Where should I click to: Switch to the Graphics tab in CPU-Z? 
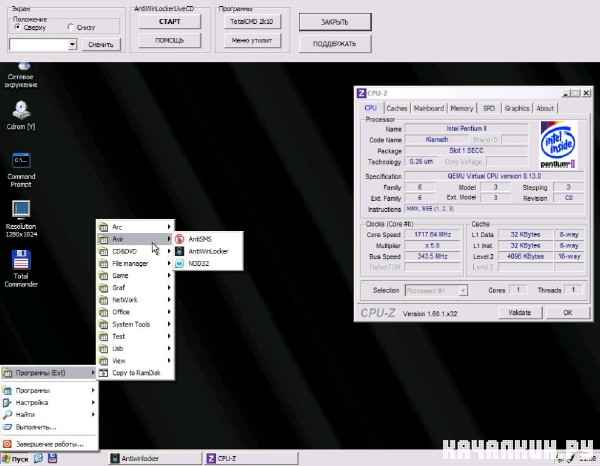pos(517,108)
